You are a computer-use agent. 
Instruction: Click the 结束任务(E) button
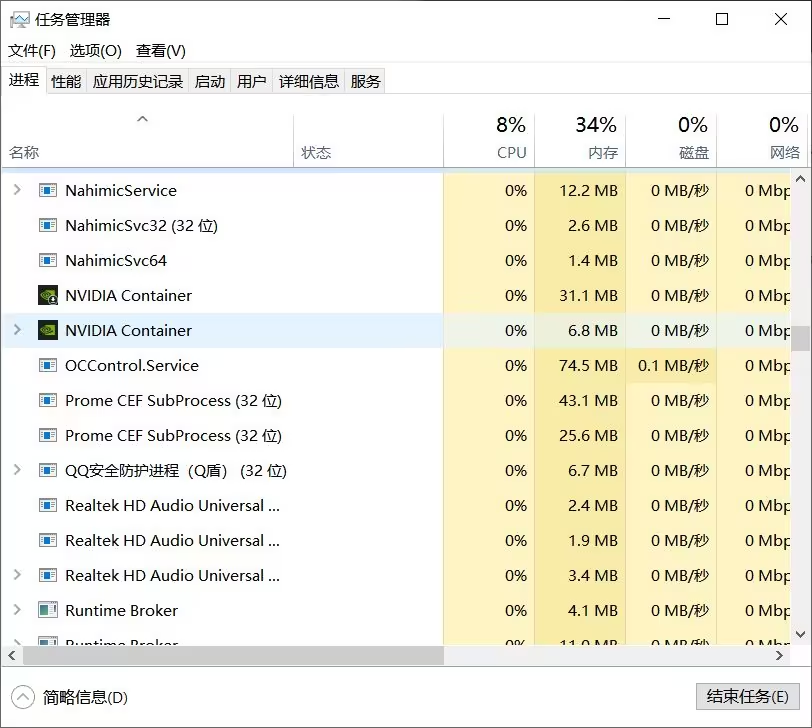click(x=747, y=696)
